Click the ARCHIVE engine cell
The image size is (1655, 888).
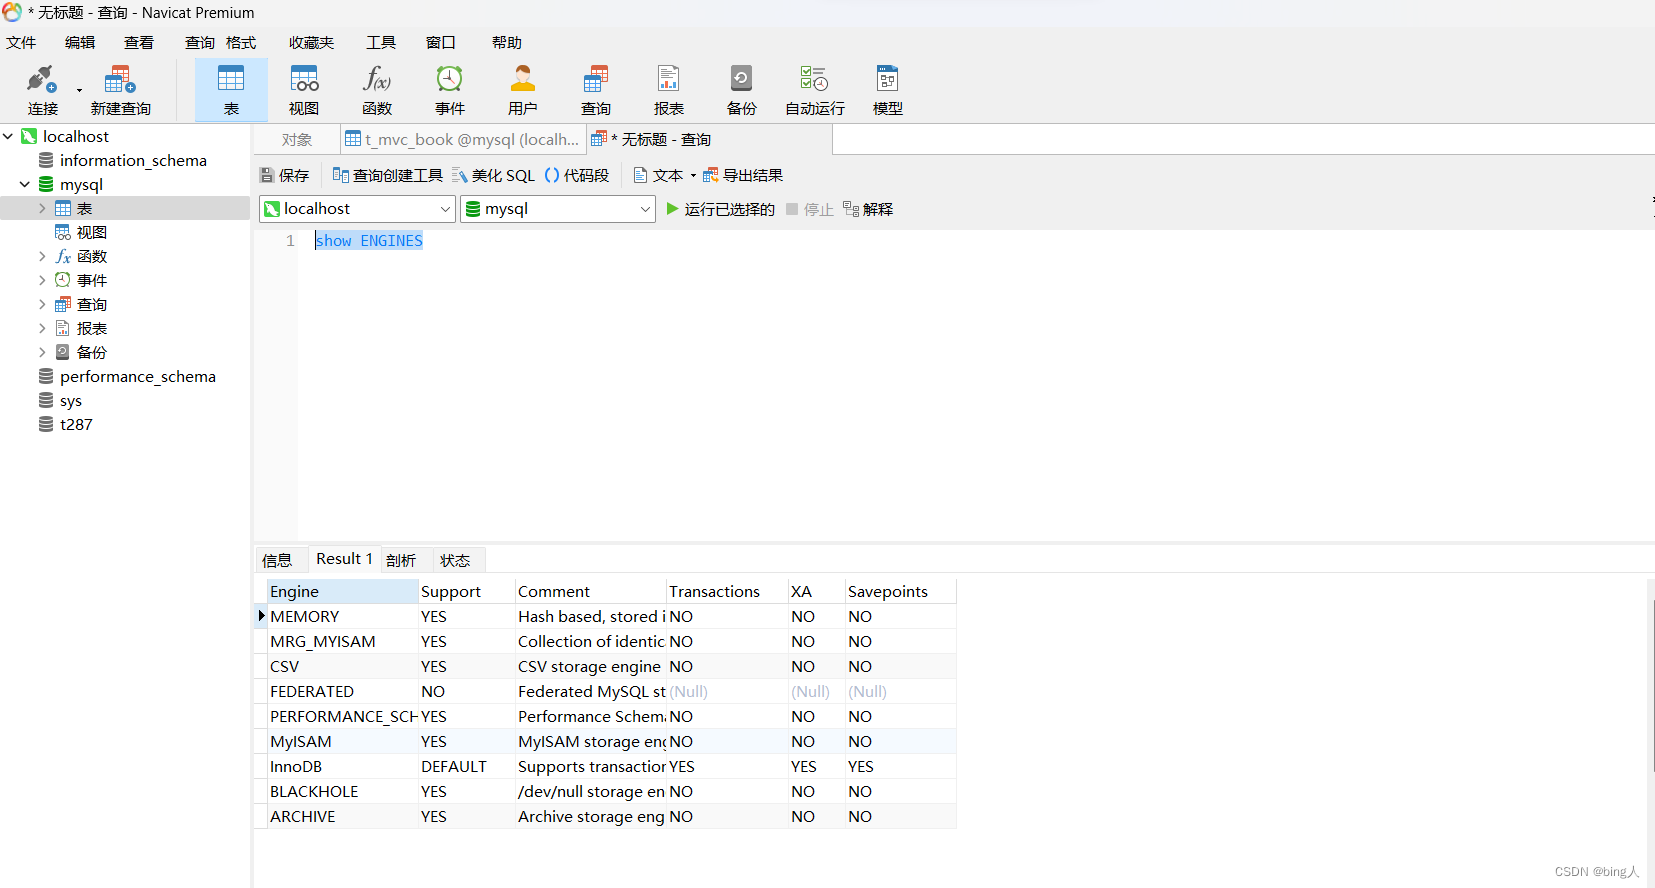(x=342, y=816)
